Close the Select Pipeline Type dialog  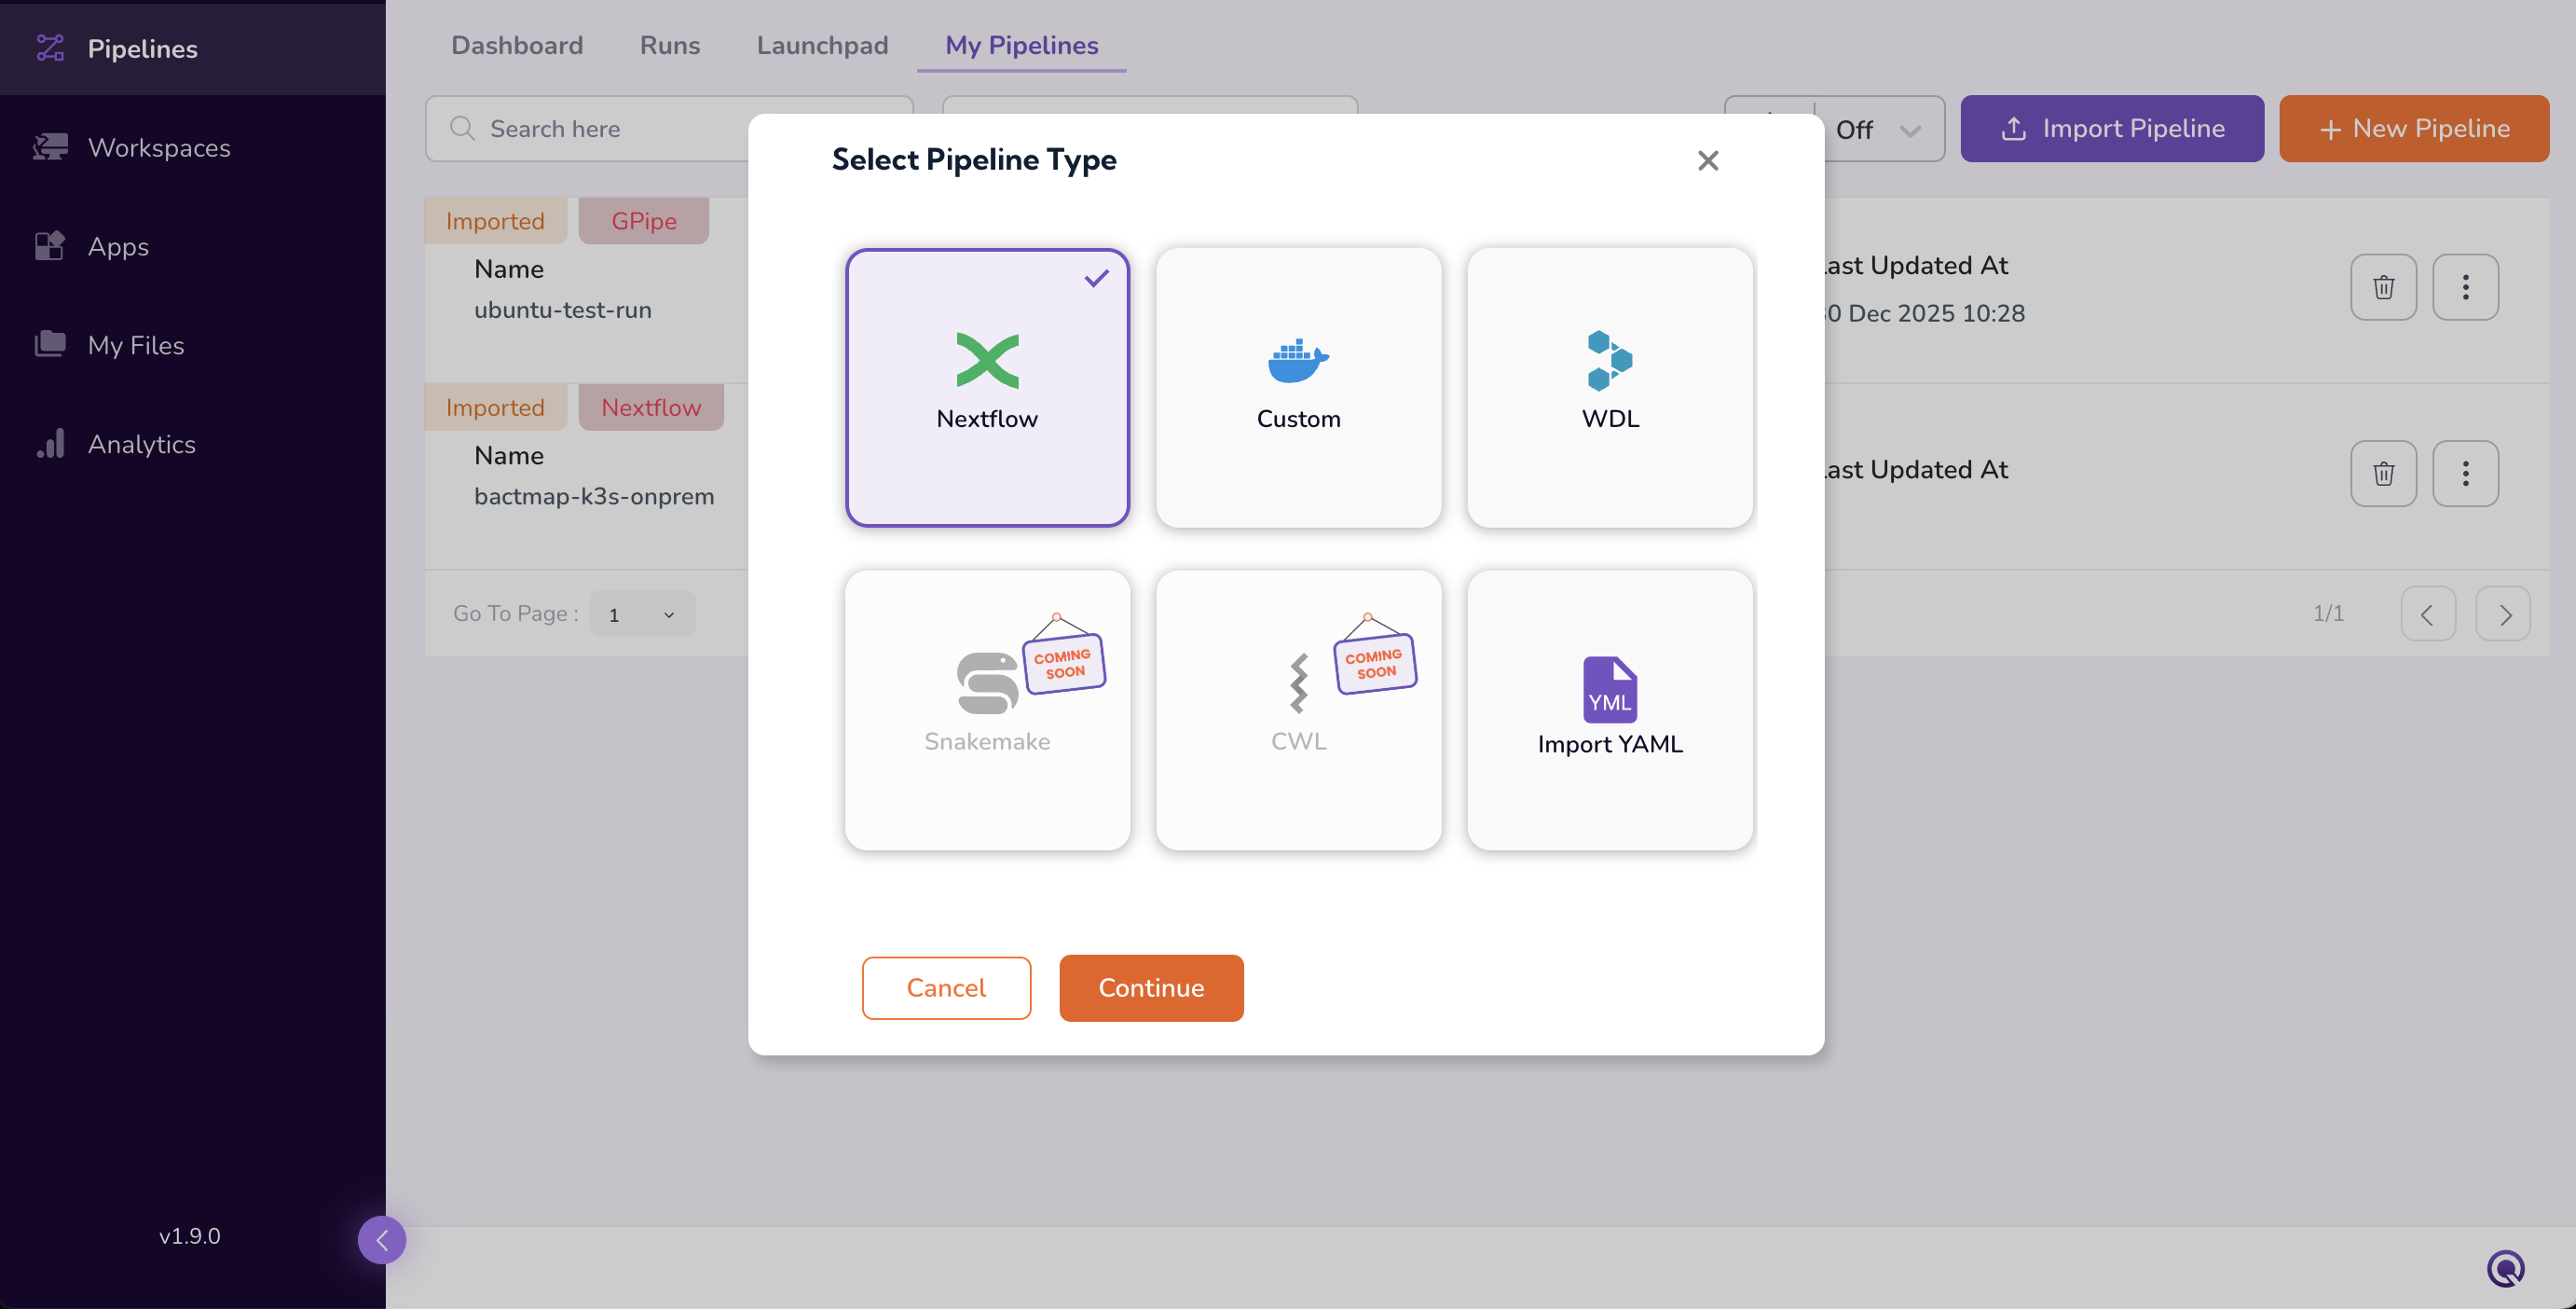[1707, 160]
